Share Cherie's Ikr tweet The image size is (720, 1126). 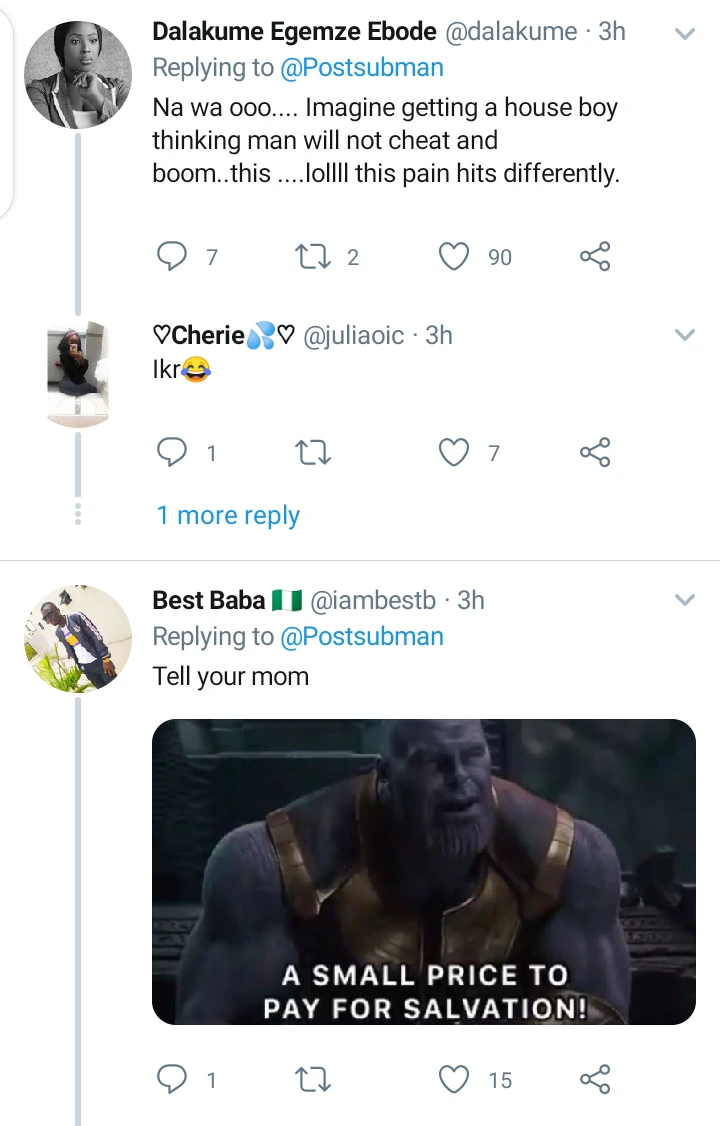point(595,454)
